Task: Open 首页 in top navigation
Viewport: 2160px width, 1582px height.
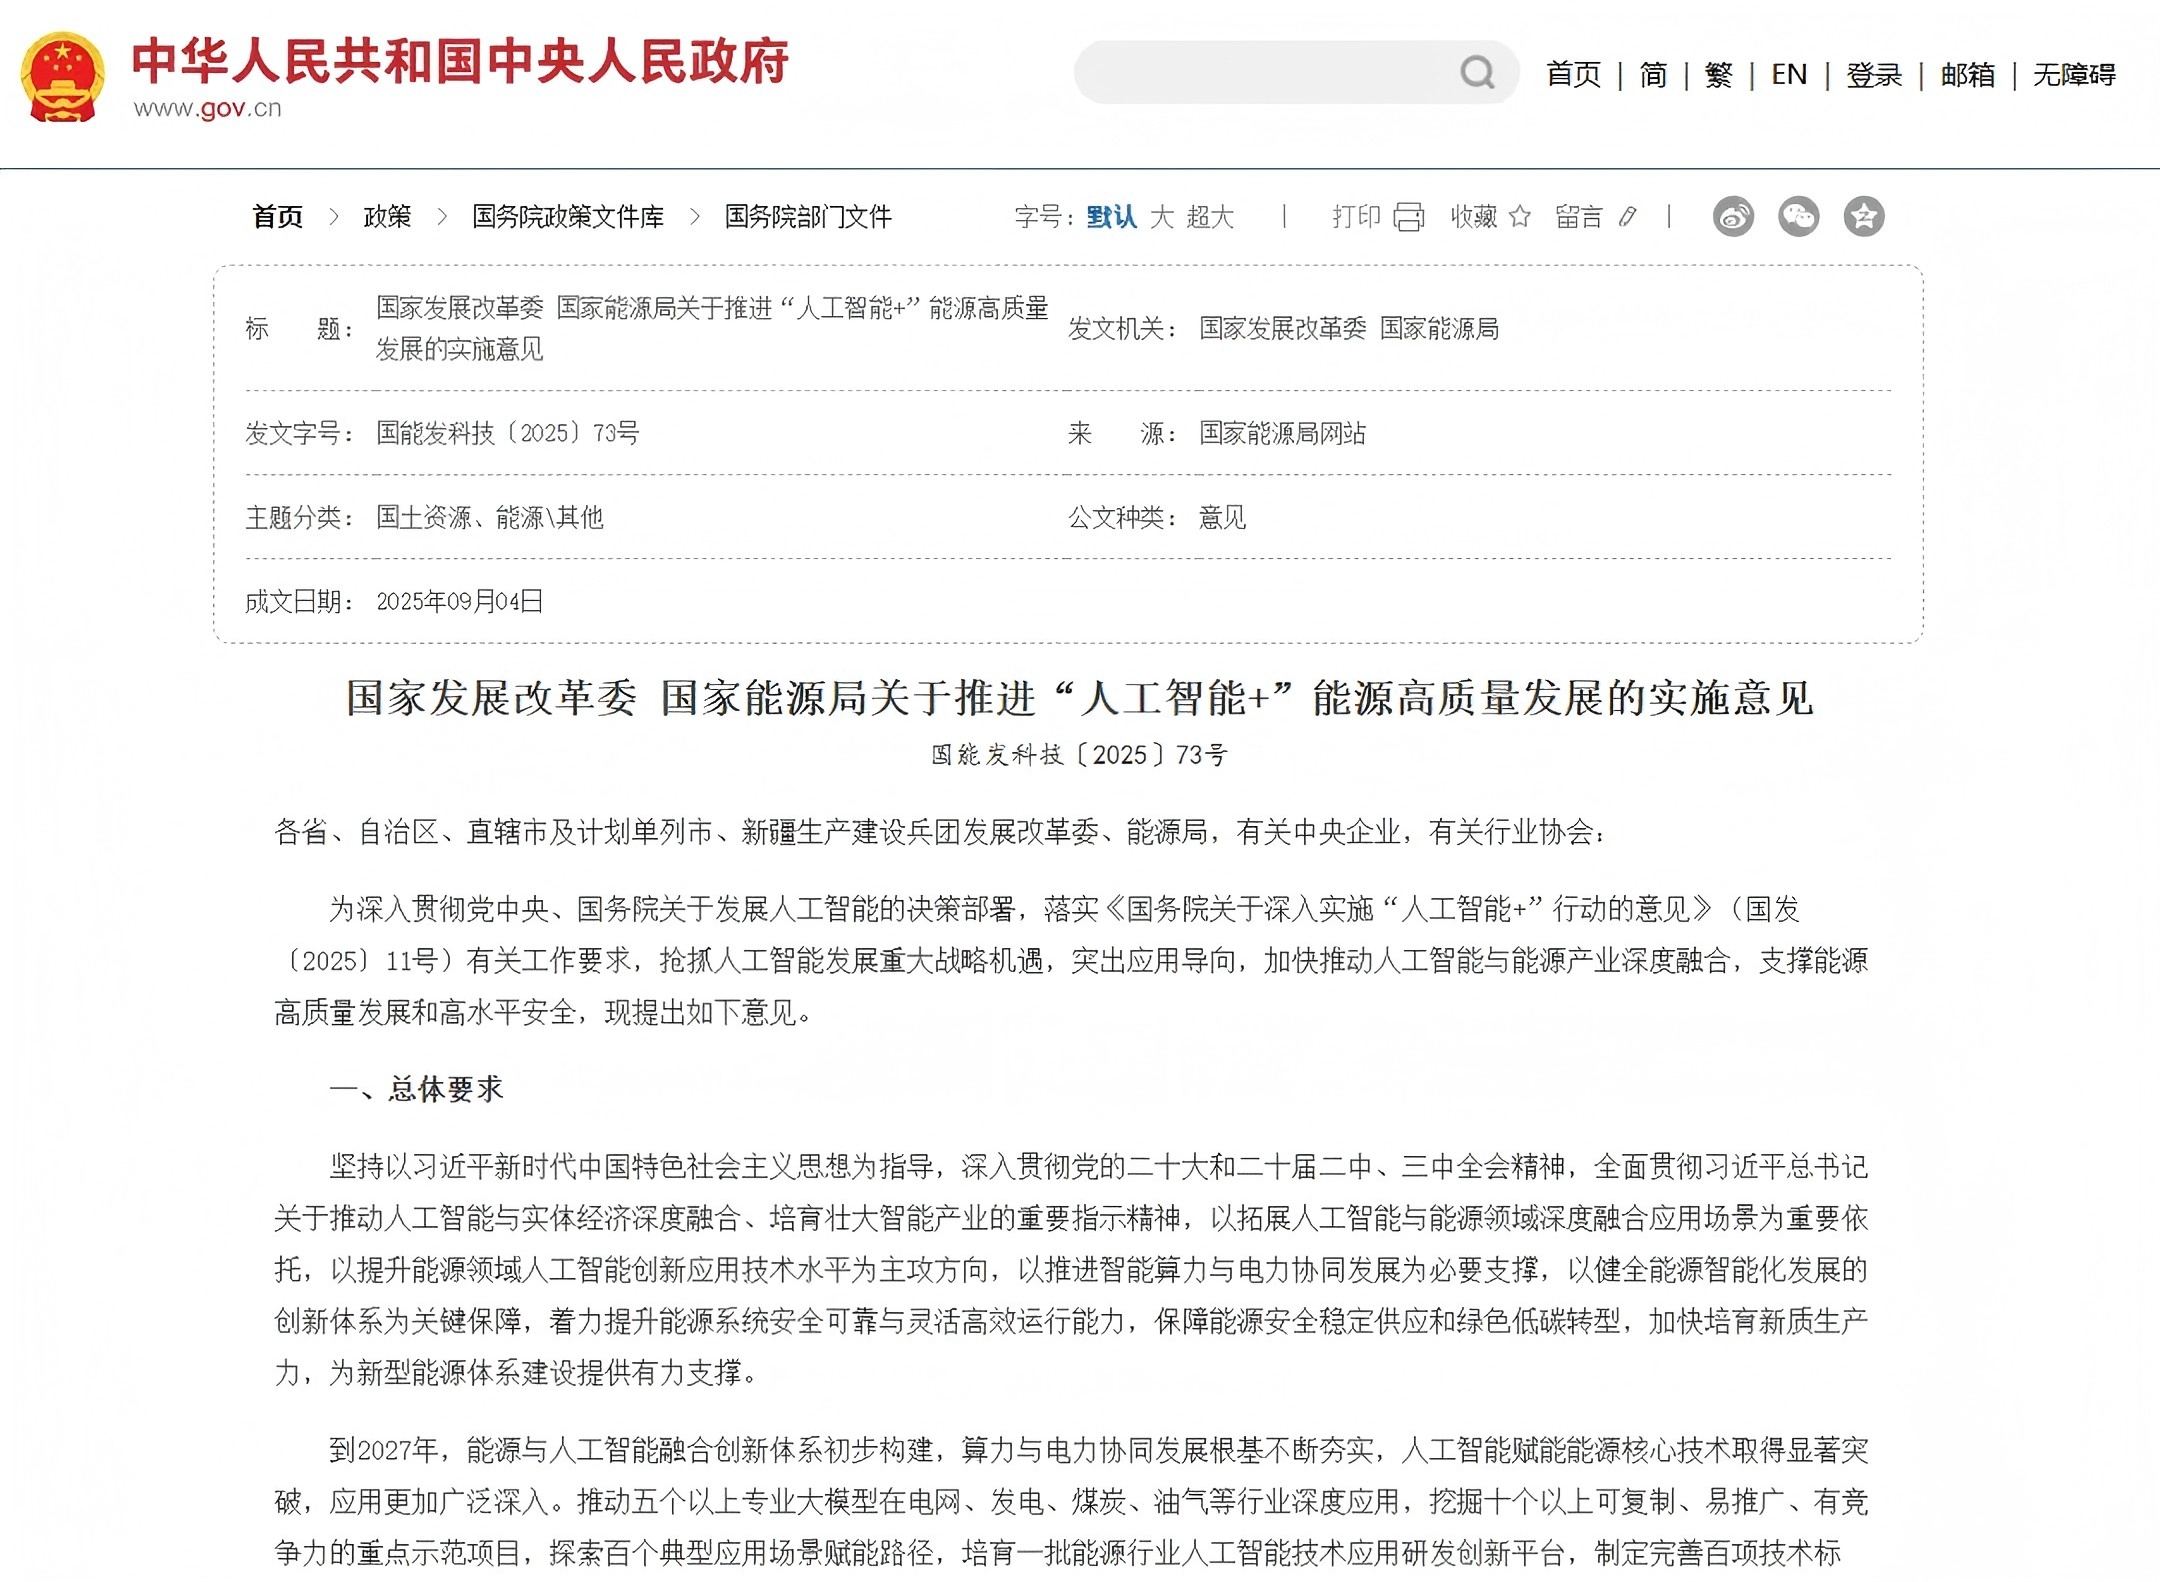Action: pos(1573,75)
